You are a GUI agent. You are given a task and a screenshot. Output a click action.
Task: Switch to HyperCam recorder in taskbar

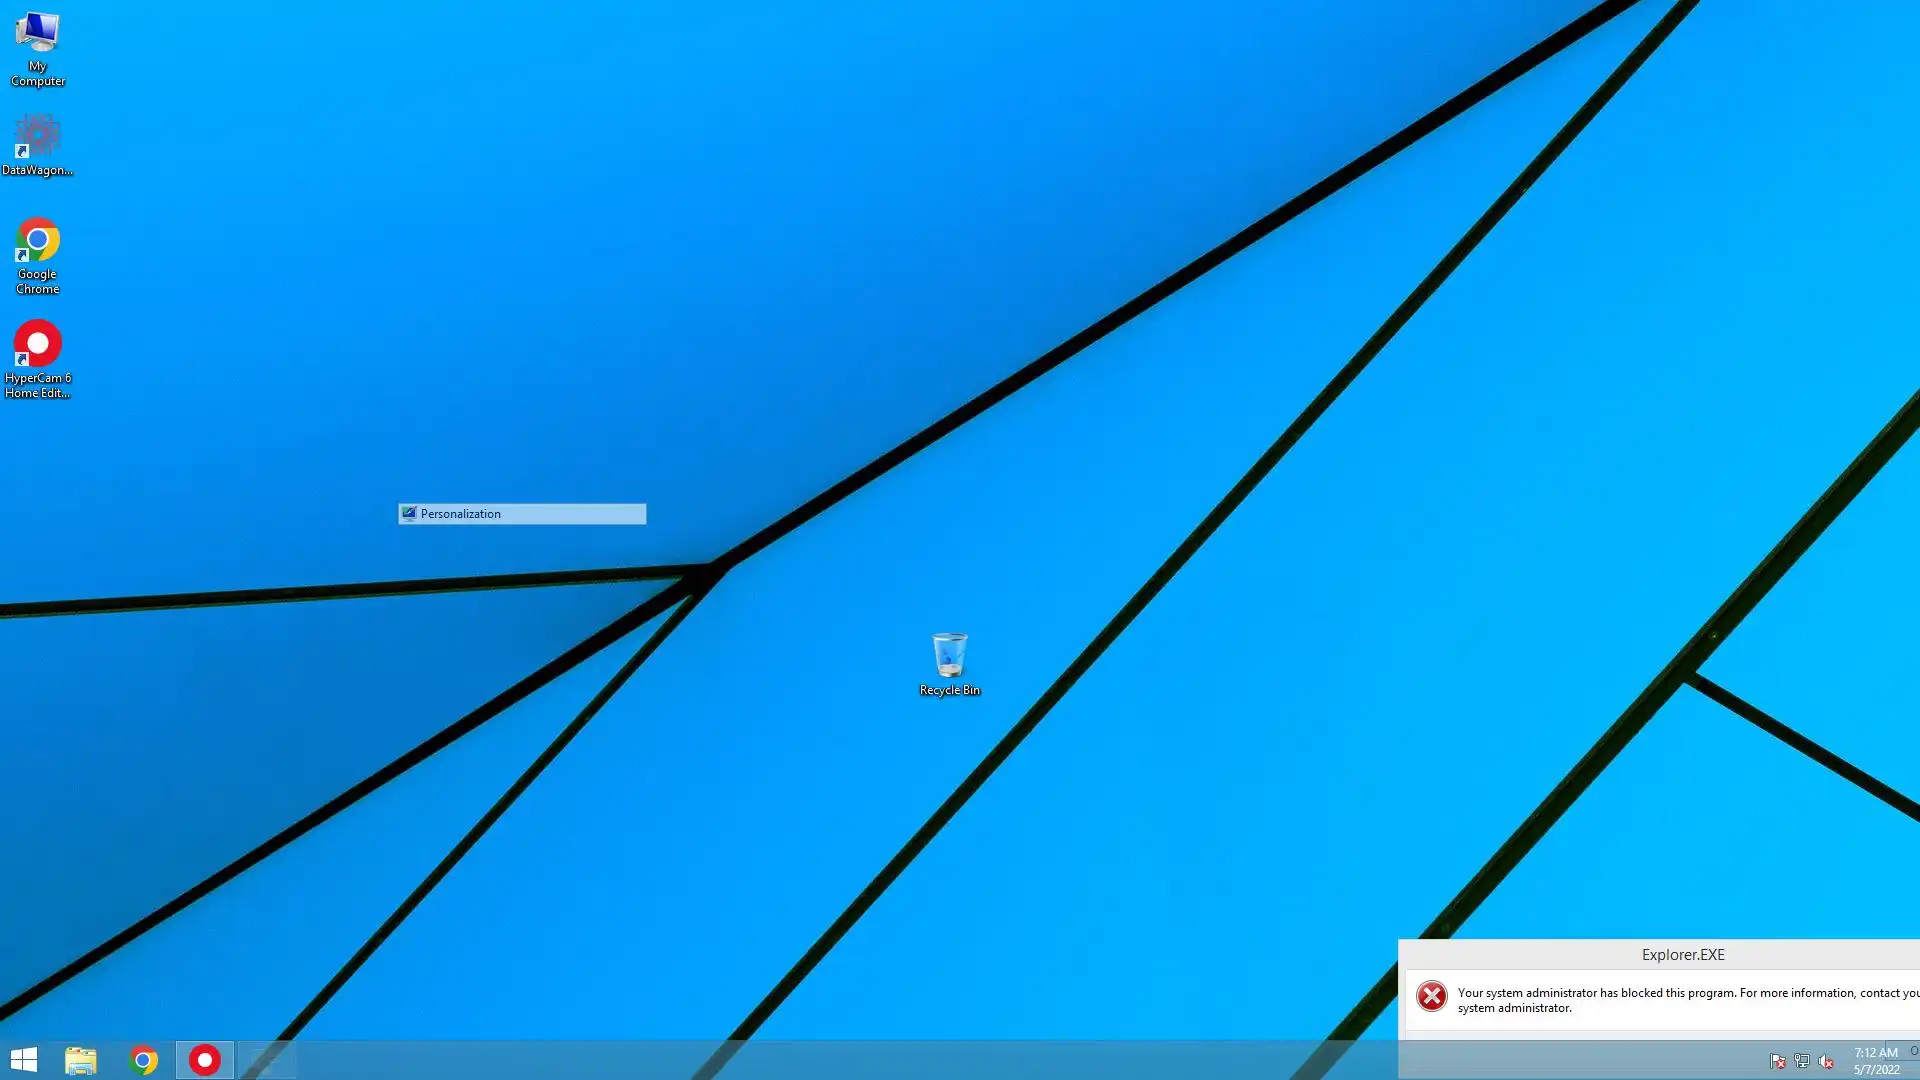pos(205,1060)
